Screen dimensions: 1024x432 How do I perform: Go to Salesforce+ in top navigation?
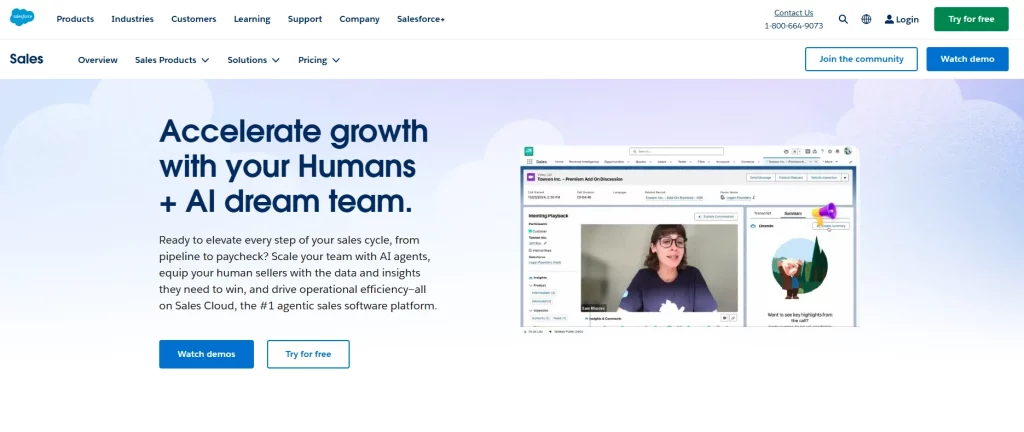tap(421, 19)
